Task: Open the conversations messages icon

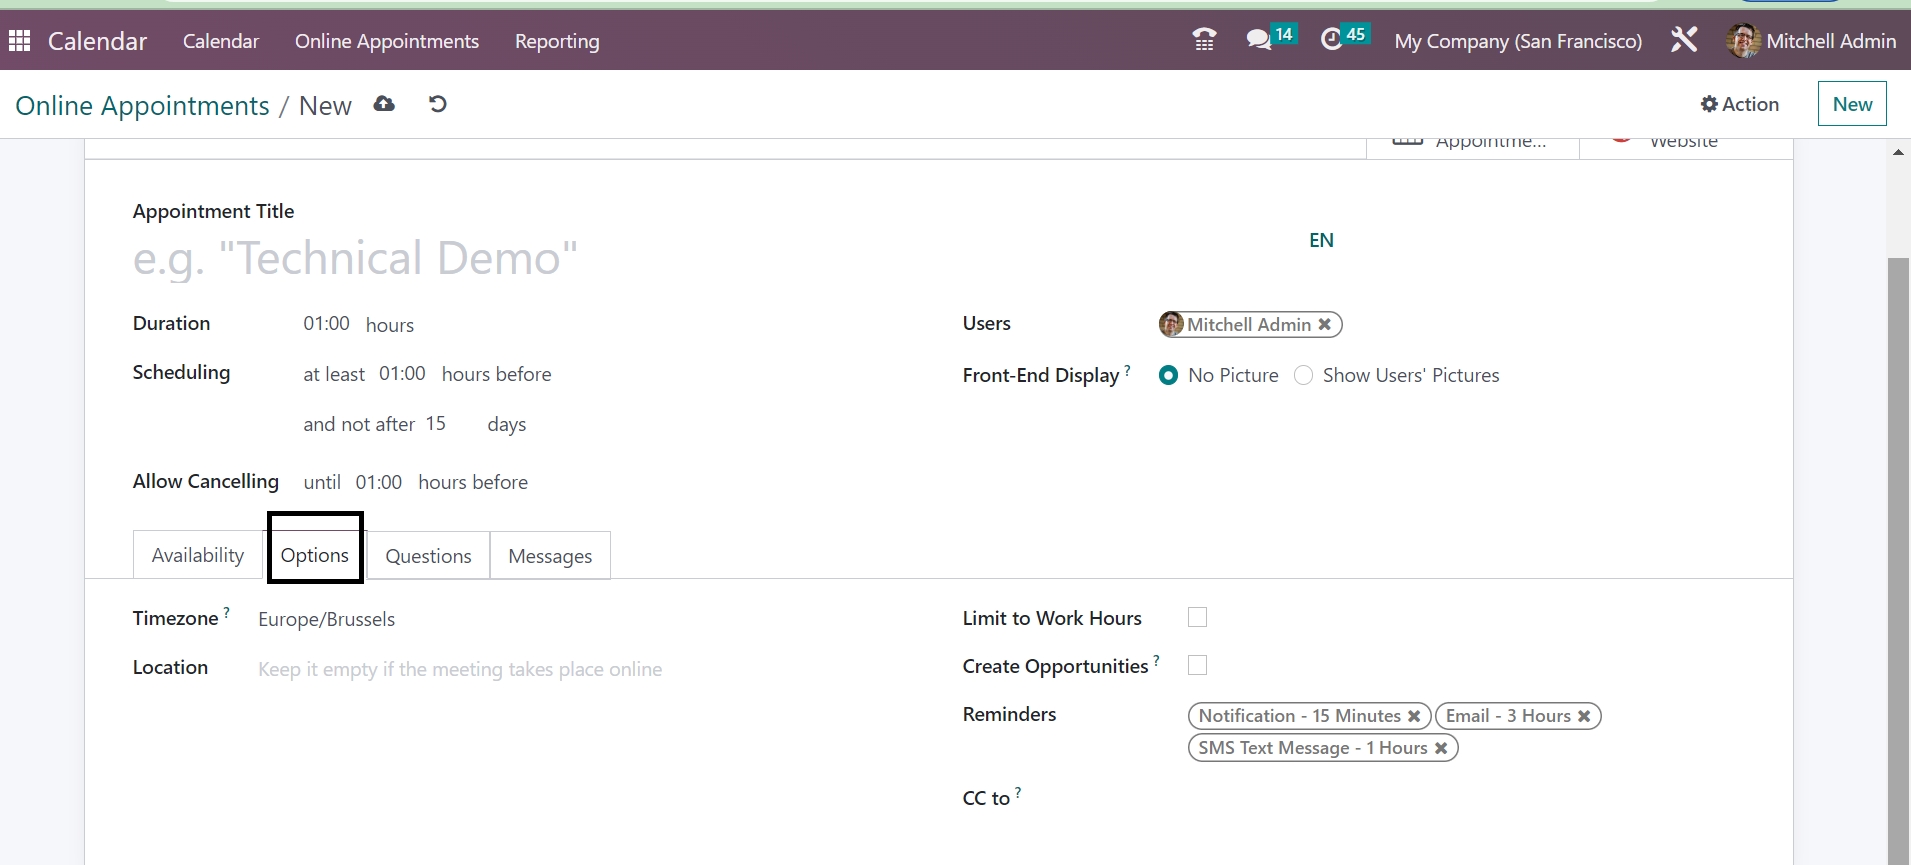Action: tap(1259, 41)
